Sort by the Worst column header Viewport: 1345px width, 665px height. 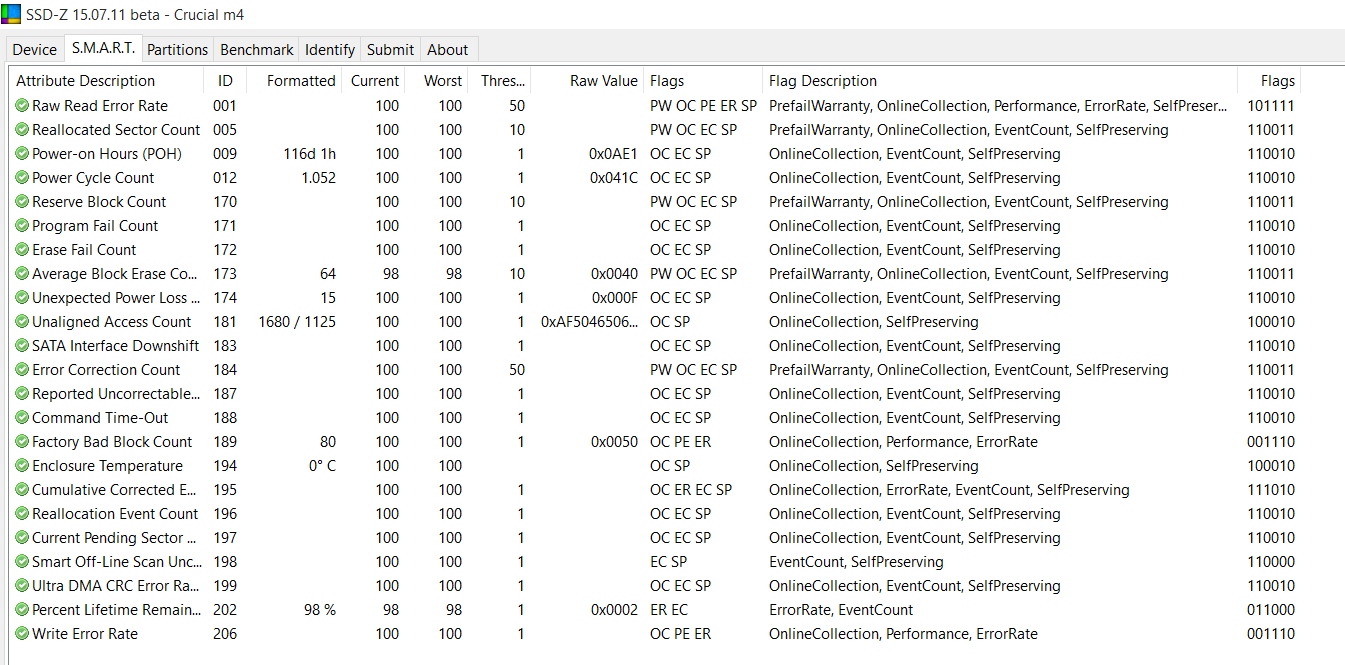[436, 81]
